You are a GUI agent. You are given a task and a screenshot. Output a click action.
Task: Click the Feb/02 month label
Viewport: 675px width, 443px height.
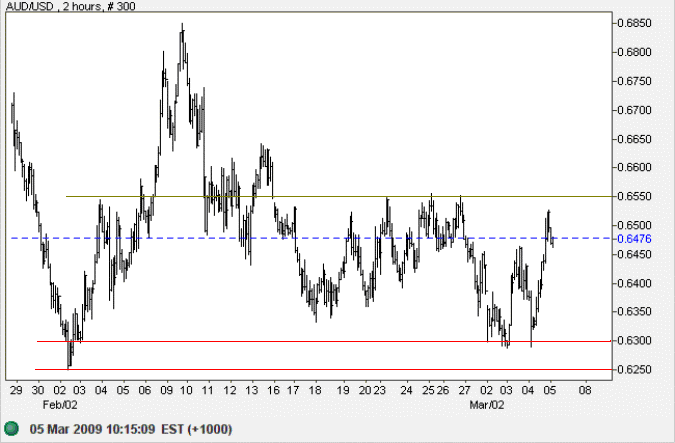pos(60,405)
